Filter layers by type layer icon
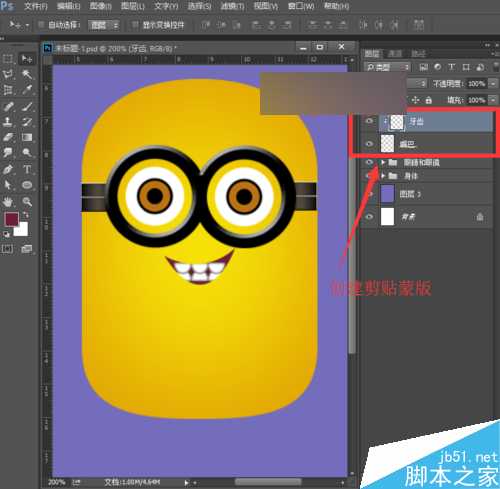The image size is (500, 489). click(x=452, y=67)
